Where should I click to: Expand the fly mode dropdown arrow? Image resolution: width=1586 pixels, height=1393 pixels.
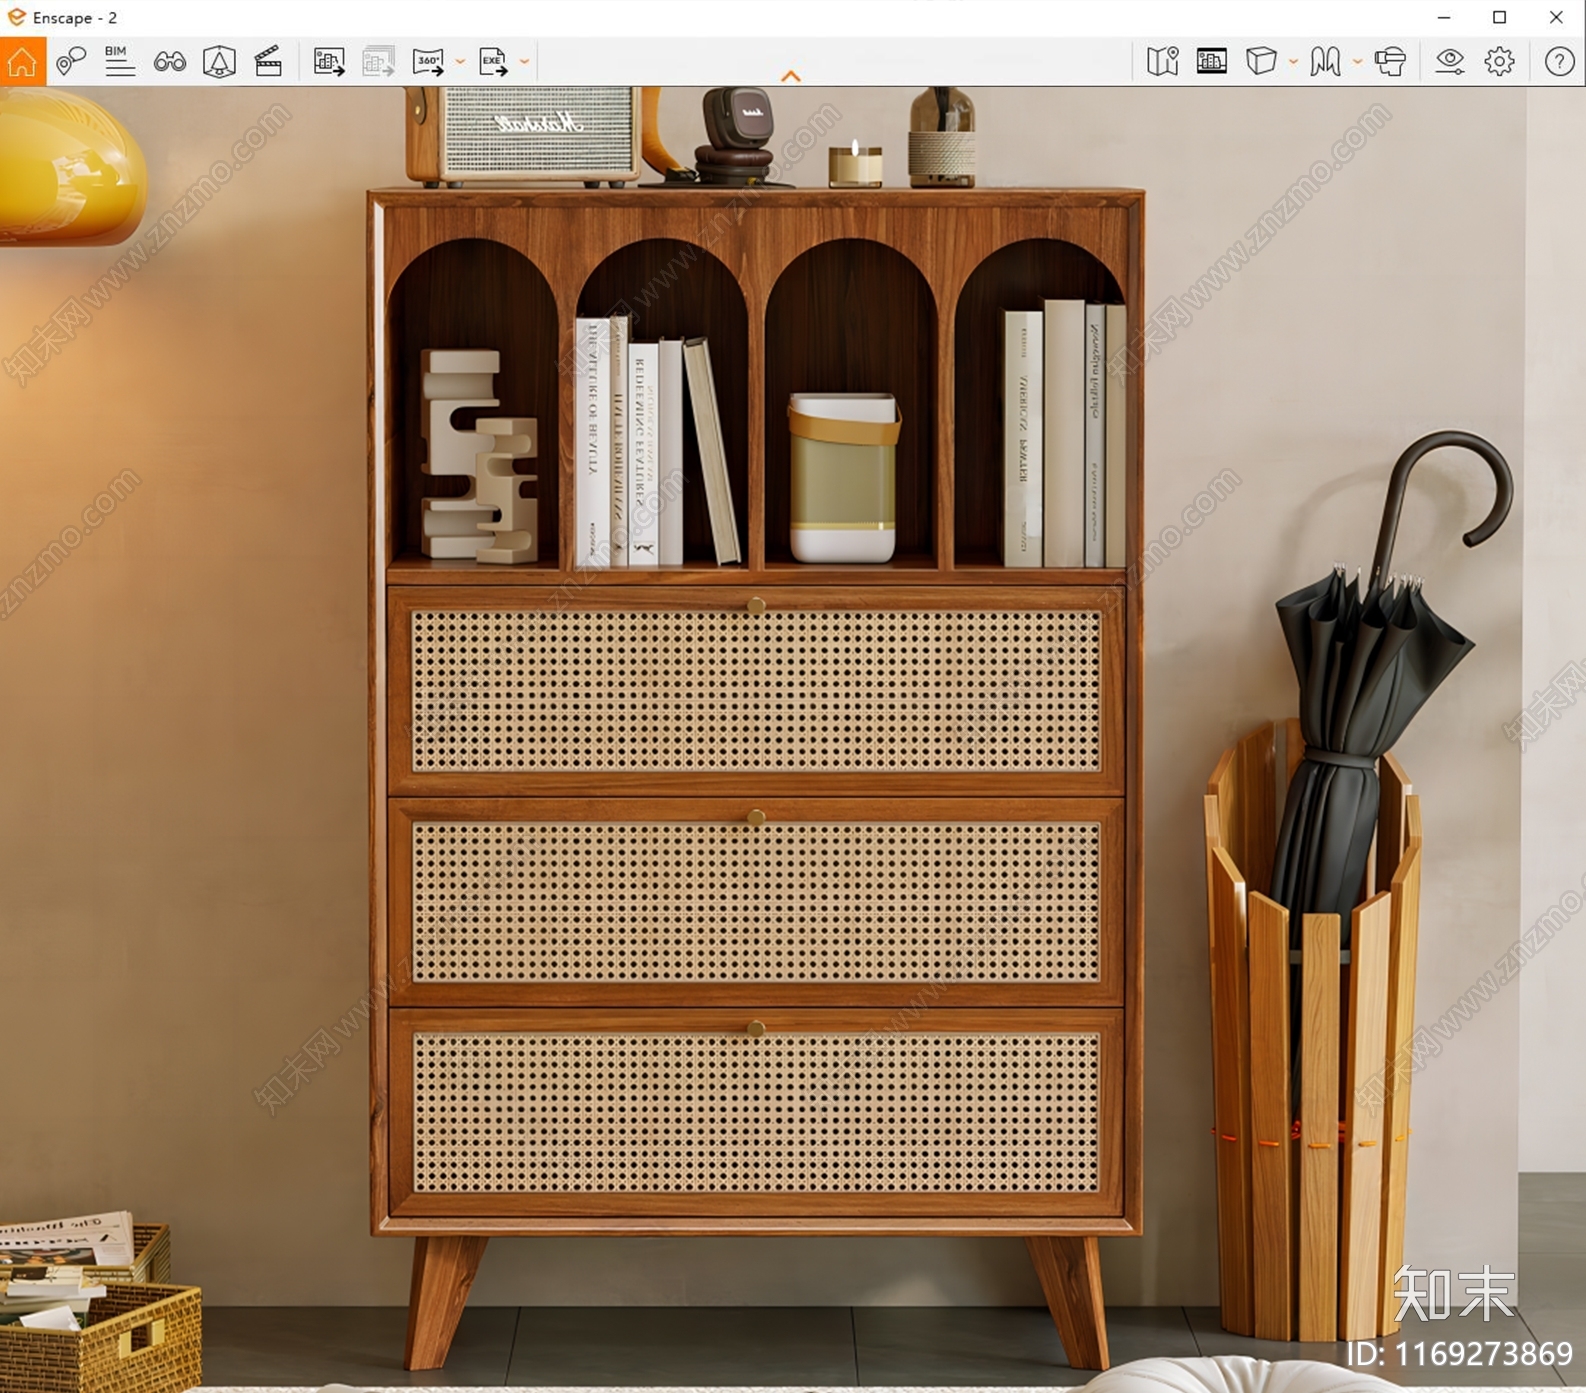1357,62
